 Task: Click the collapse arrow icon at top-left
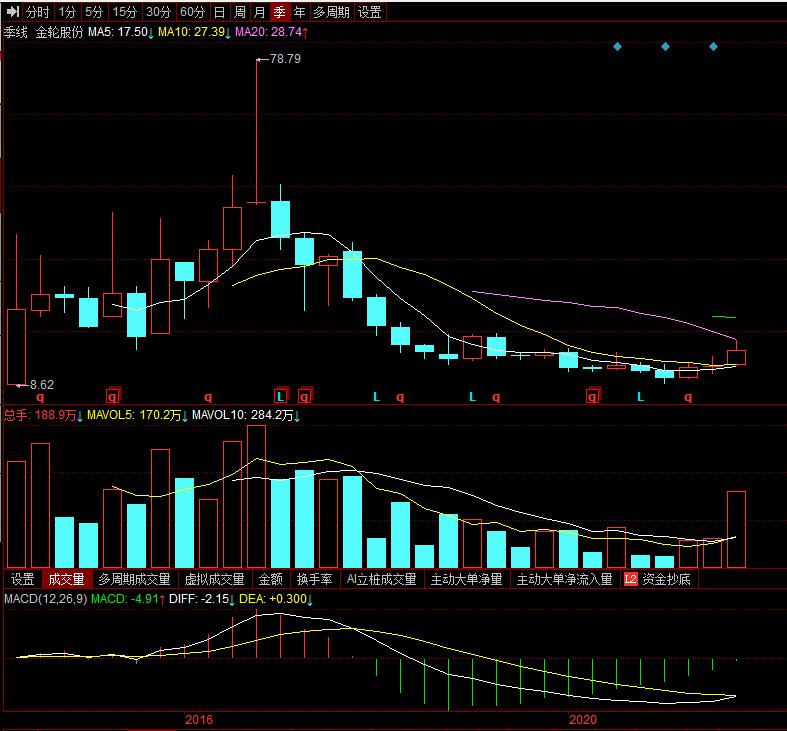tap(12, 12)
